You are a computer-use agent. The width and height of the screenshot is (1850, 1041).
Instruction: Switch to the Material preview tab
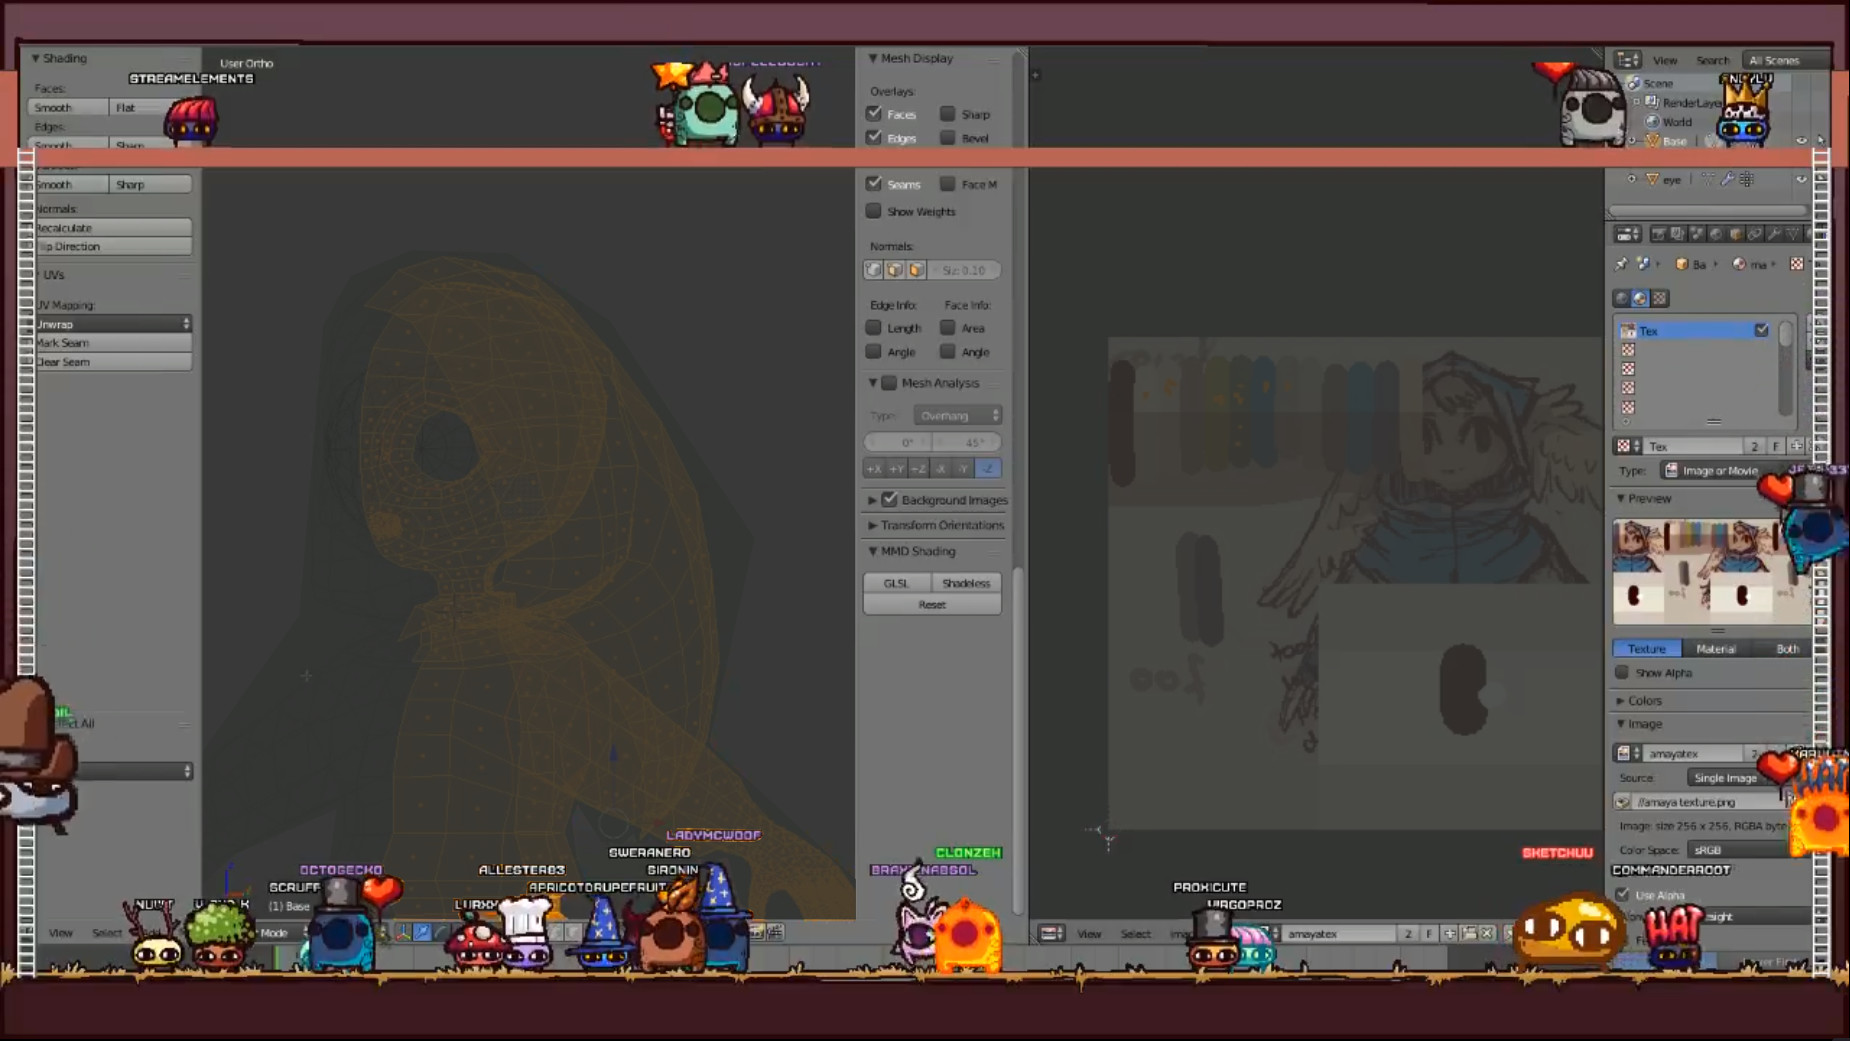(1719, 648)
